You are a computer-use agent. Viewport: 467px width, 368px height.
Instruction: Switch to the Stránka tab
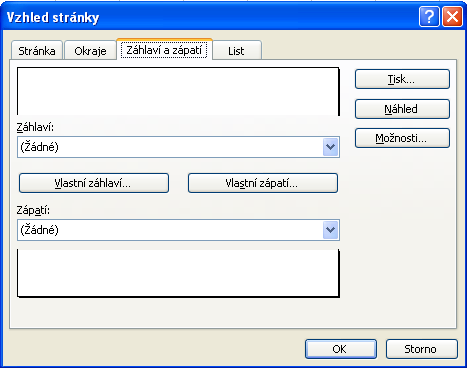click(x=37, y=51)
